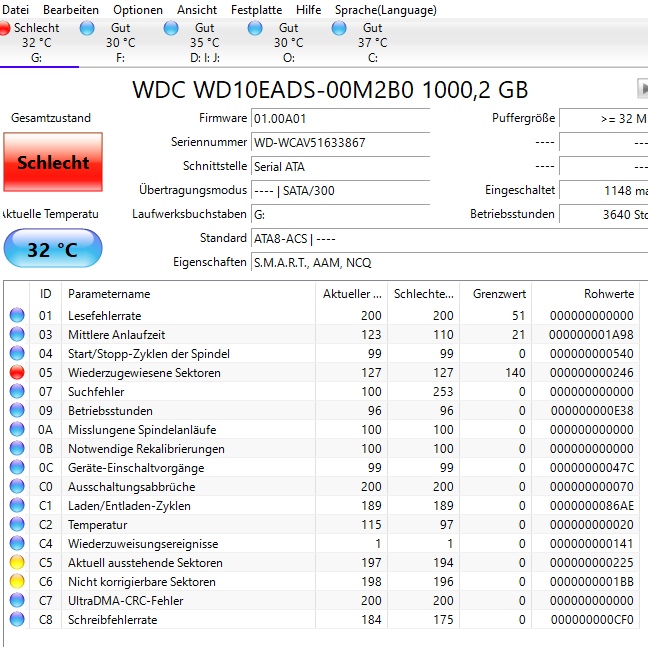The height and width of the screenshot is (647, 648).
Task: Open the Hilfe menu
Action: point(308,10)
